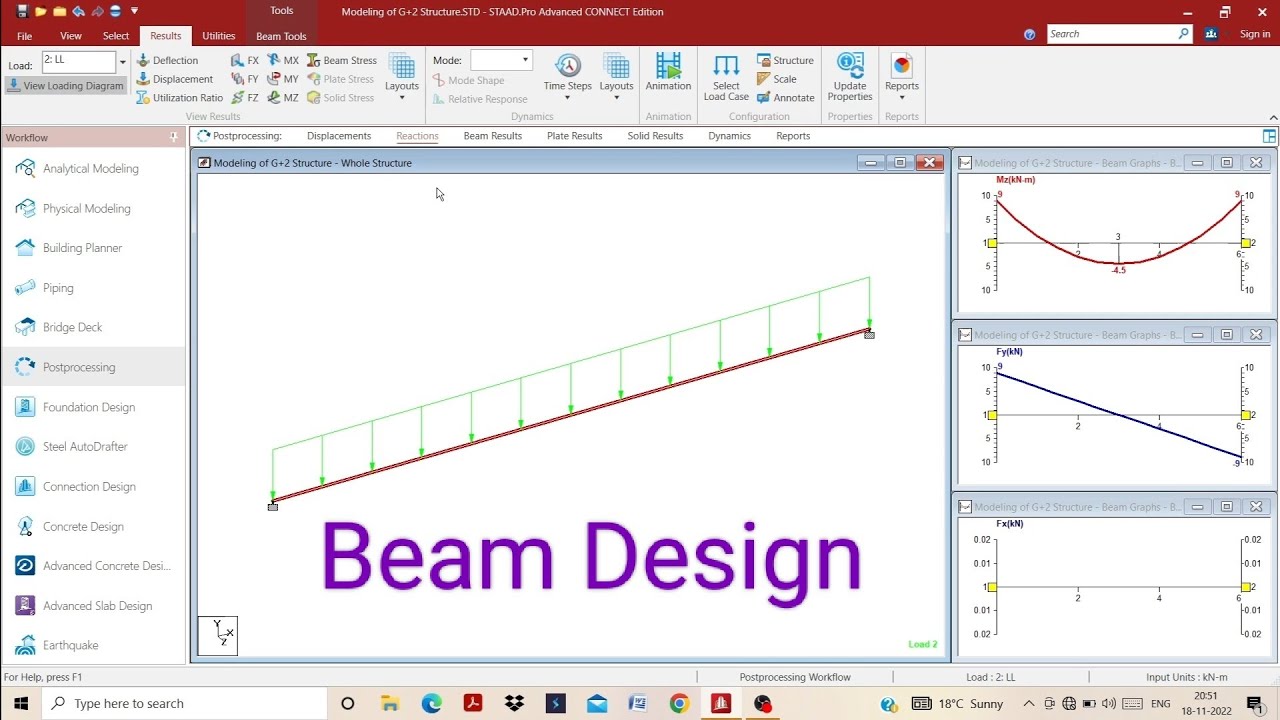Open the Select ribbon tab

pyautogui.click(x=116, y=36)
